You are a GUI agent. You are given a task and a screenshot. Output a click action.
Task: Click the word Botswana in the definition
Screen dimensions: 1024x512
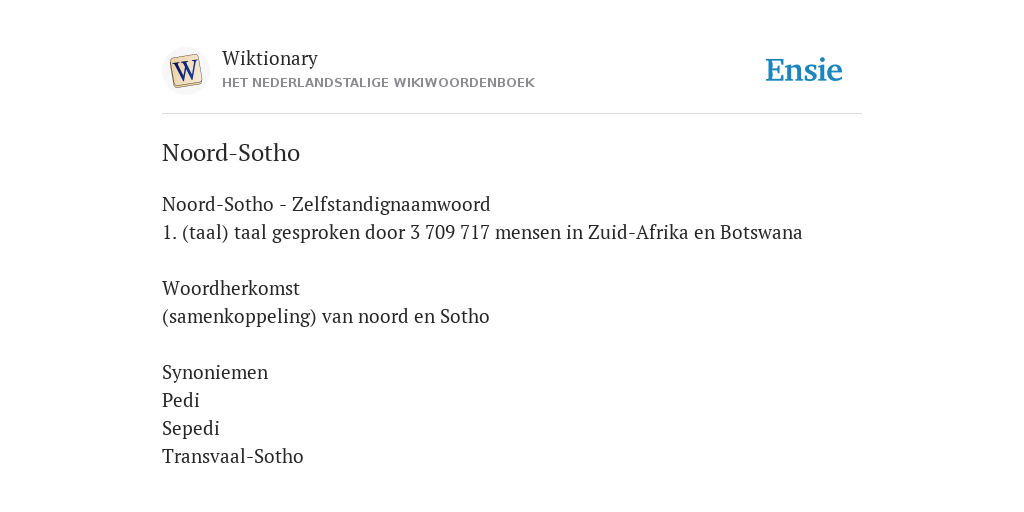pos(761,232)
